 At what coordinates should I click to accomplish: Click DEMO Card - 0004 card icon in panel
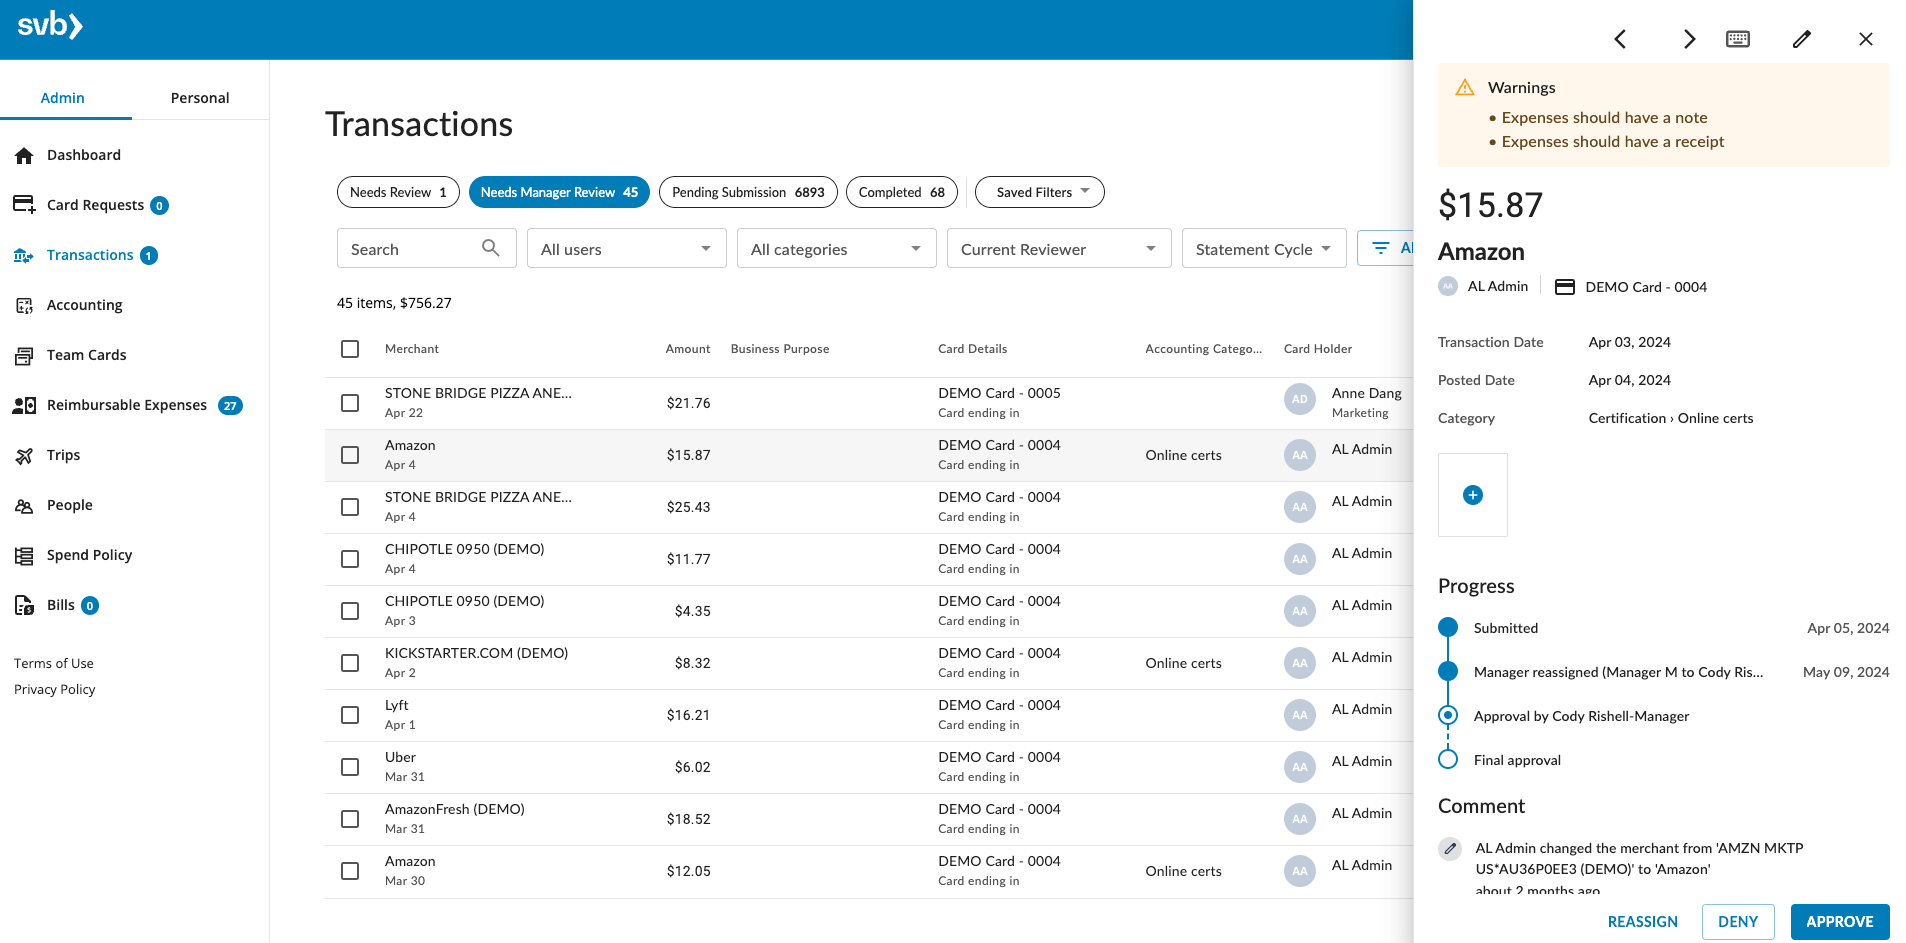click(x=1565, y=287)
